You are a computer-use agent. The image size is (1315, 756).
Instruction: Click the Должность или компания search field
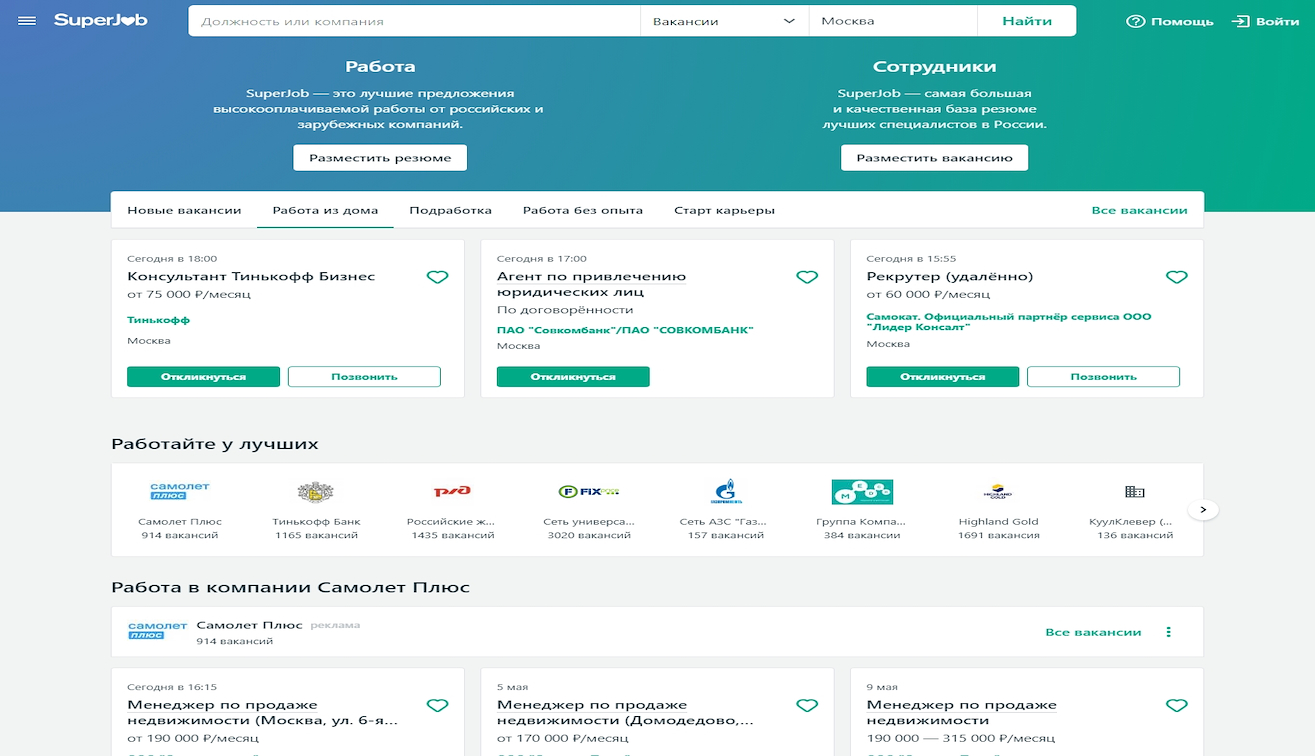(x=414, y=21)
